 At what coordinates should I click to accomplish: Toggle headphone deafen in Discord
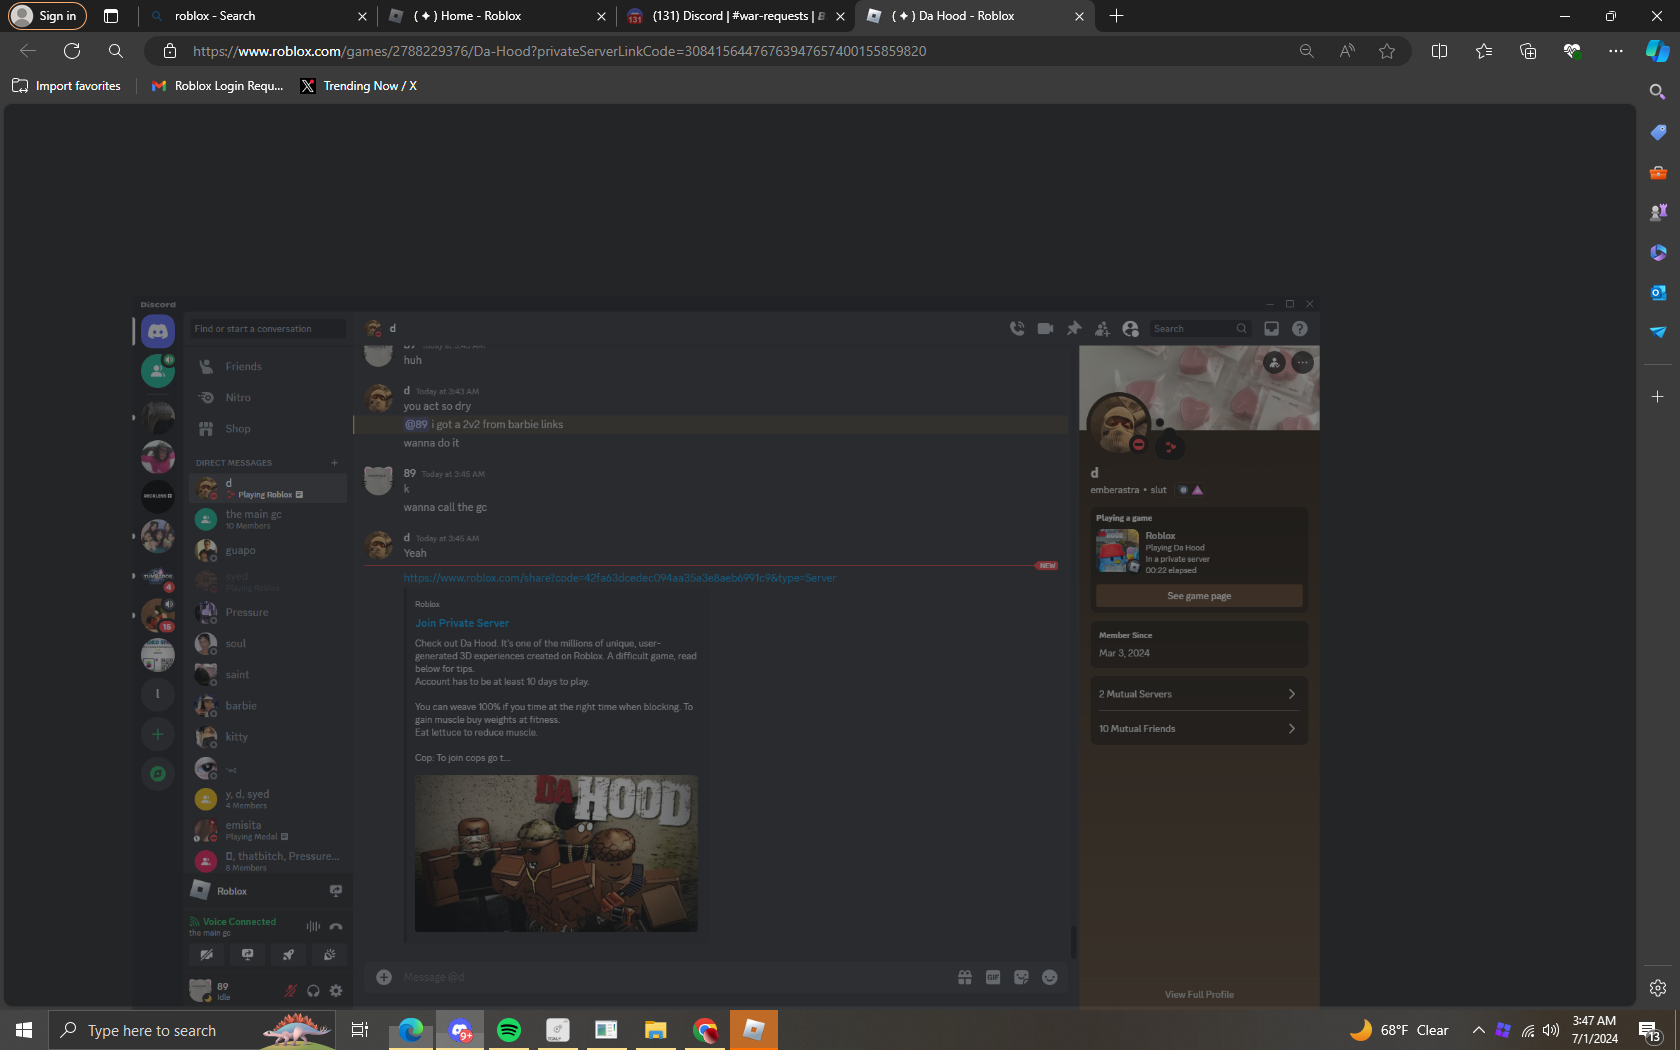(x=313, y=991)
